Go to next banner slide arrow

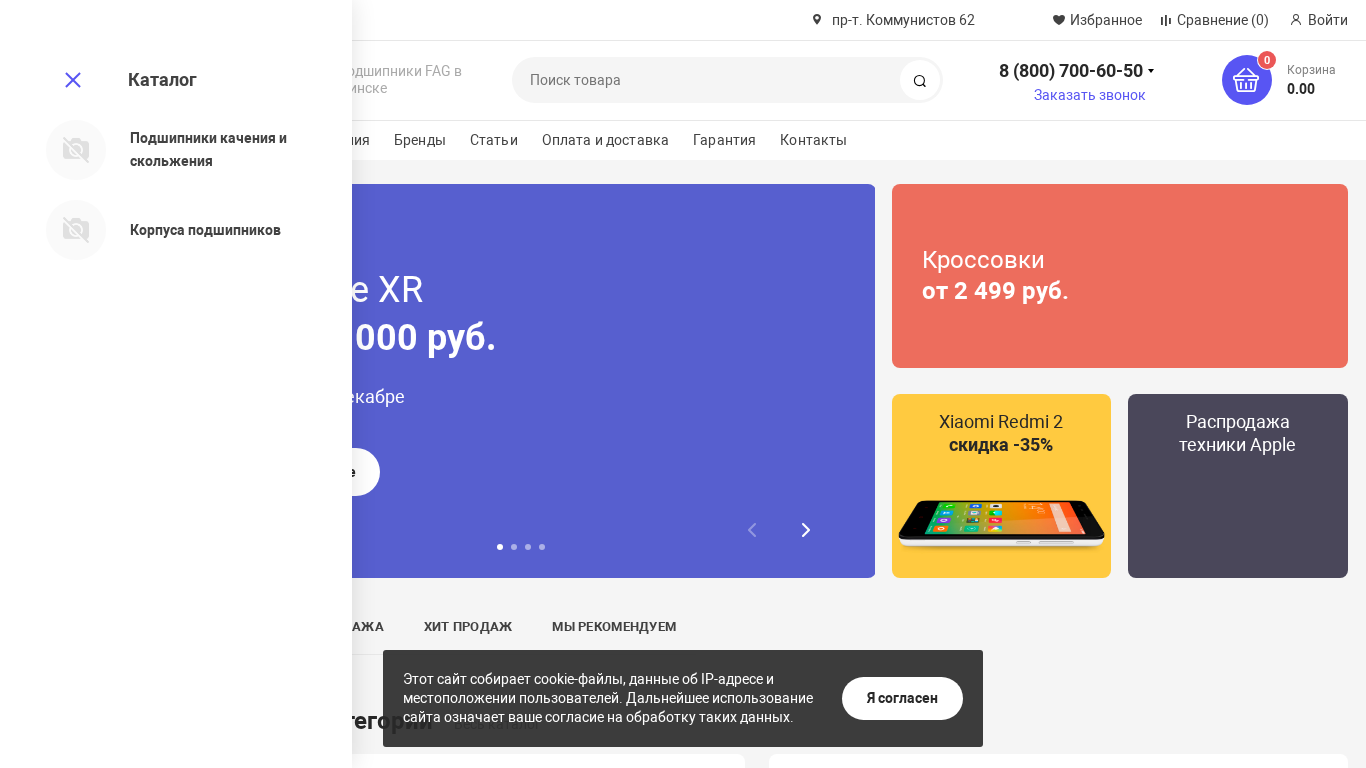pyautogui.click(x=806, y=530)
